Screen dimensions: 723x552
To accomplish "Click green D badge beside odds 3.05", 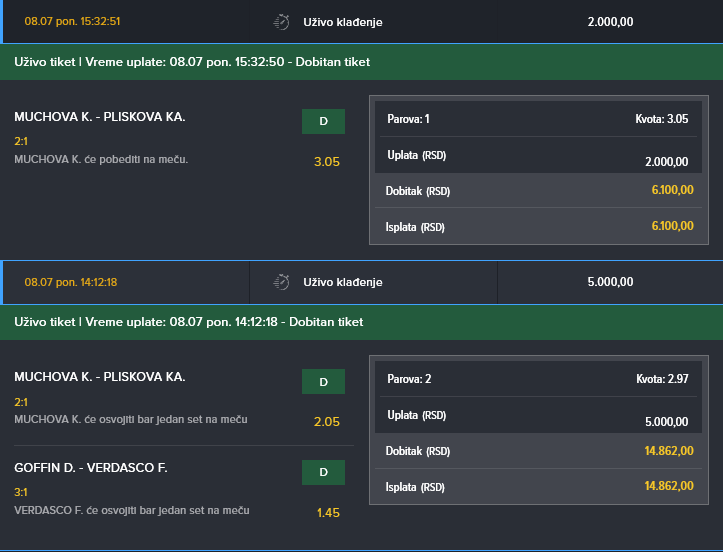I will [x=323, y=122].
